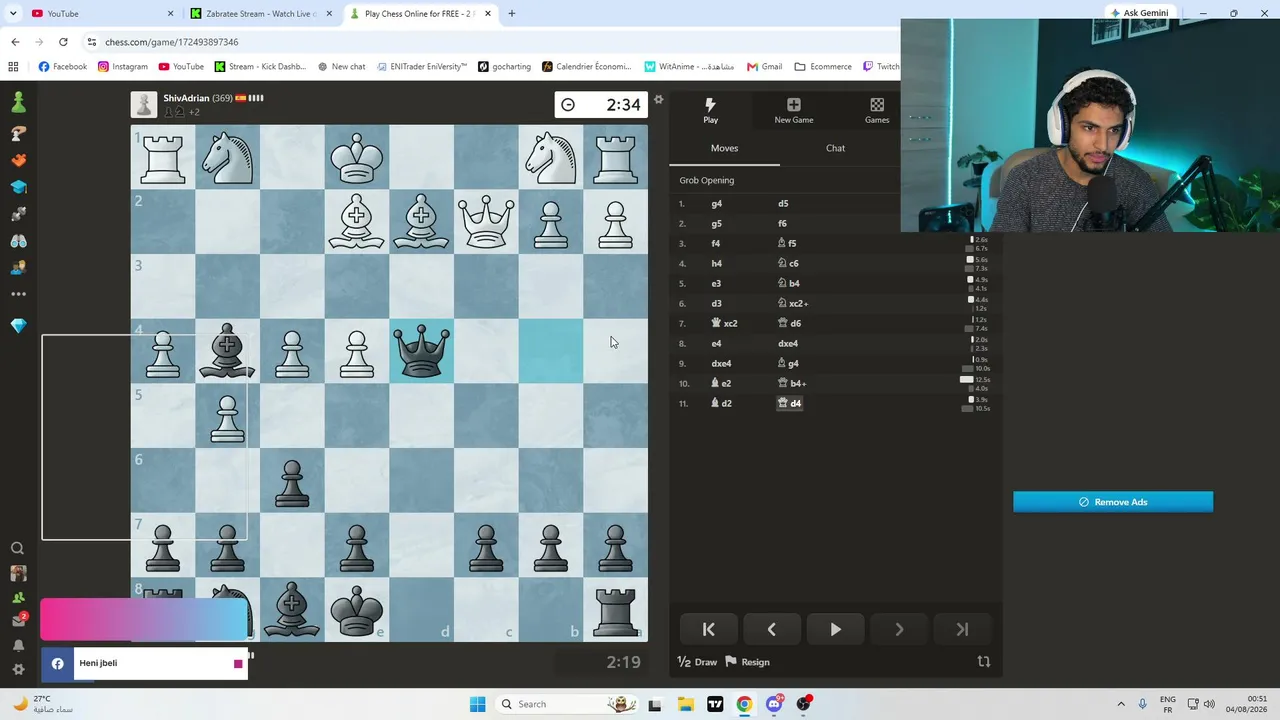Screen dimensions: 1280x720
Task: Select highlighted move d4 on move 11
Action: pyautogui.click(x=790, y=404)
